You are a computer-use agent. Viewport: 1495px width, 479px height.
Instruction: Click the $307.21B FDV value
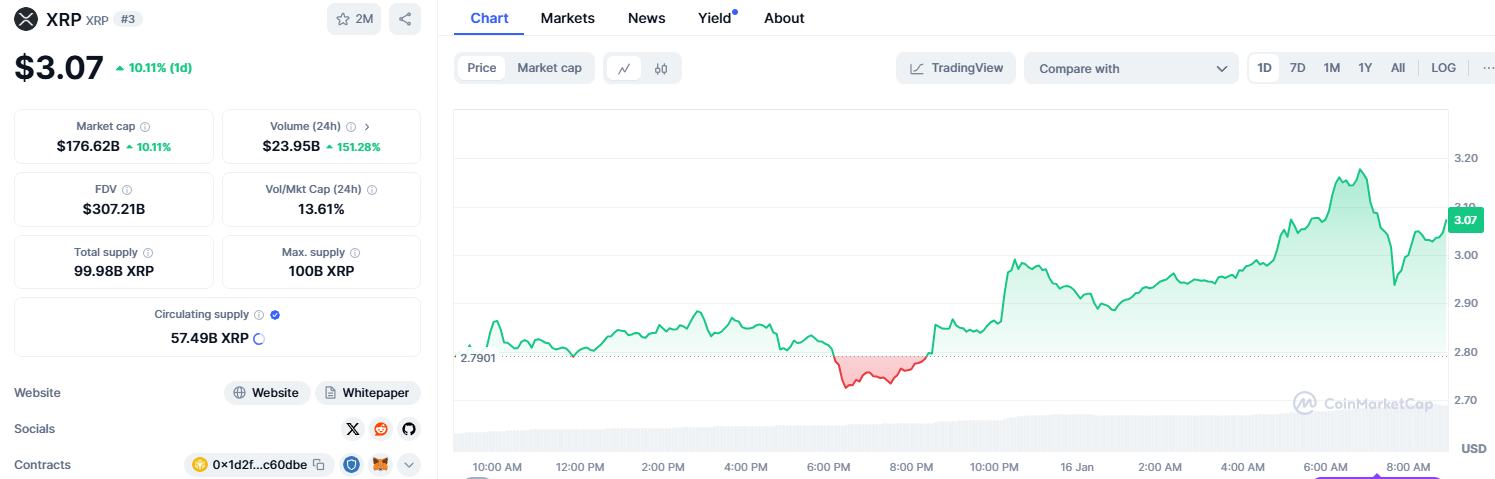114,209
